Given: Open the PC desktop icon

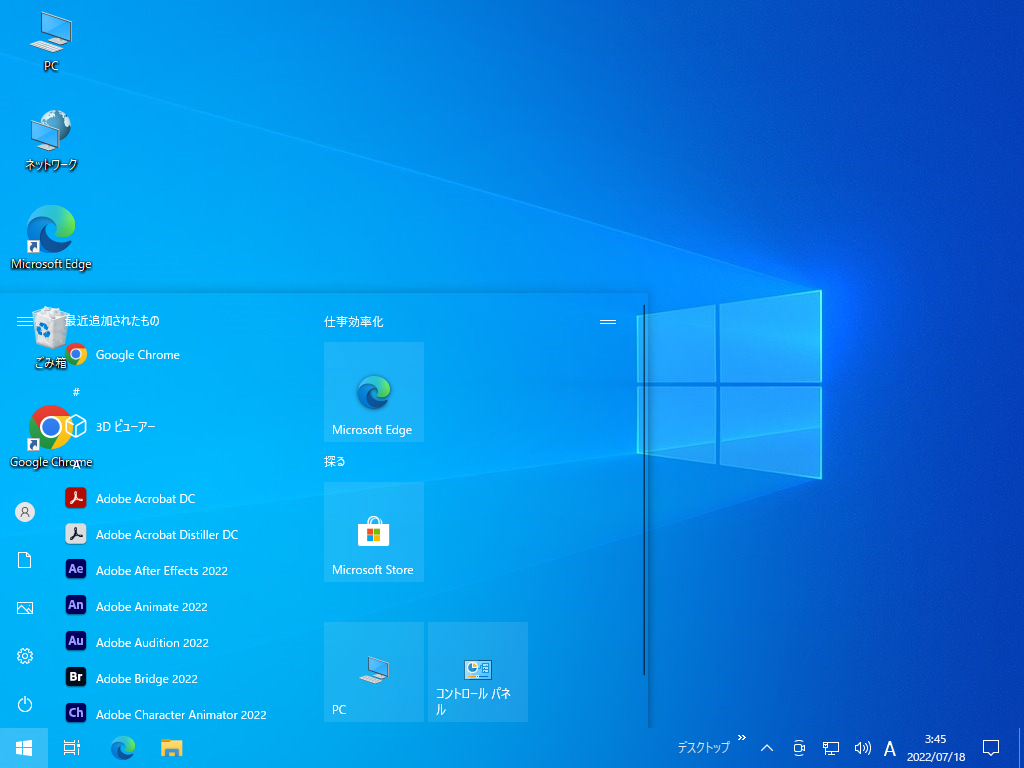Looking at the screenshot, I should pos(51,42).
